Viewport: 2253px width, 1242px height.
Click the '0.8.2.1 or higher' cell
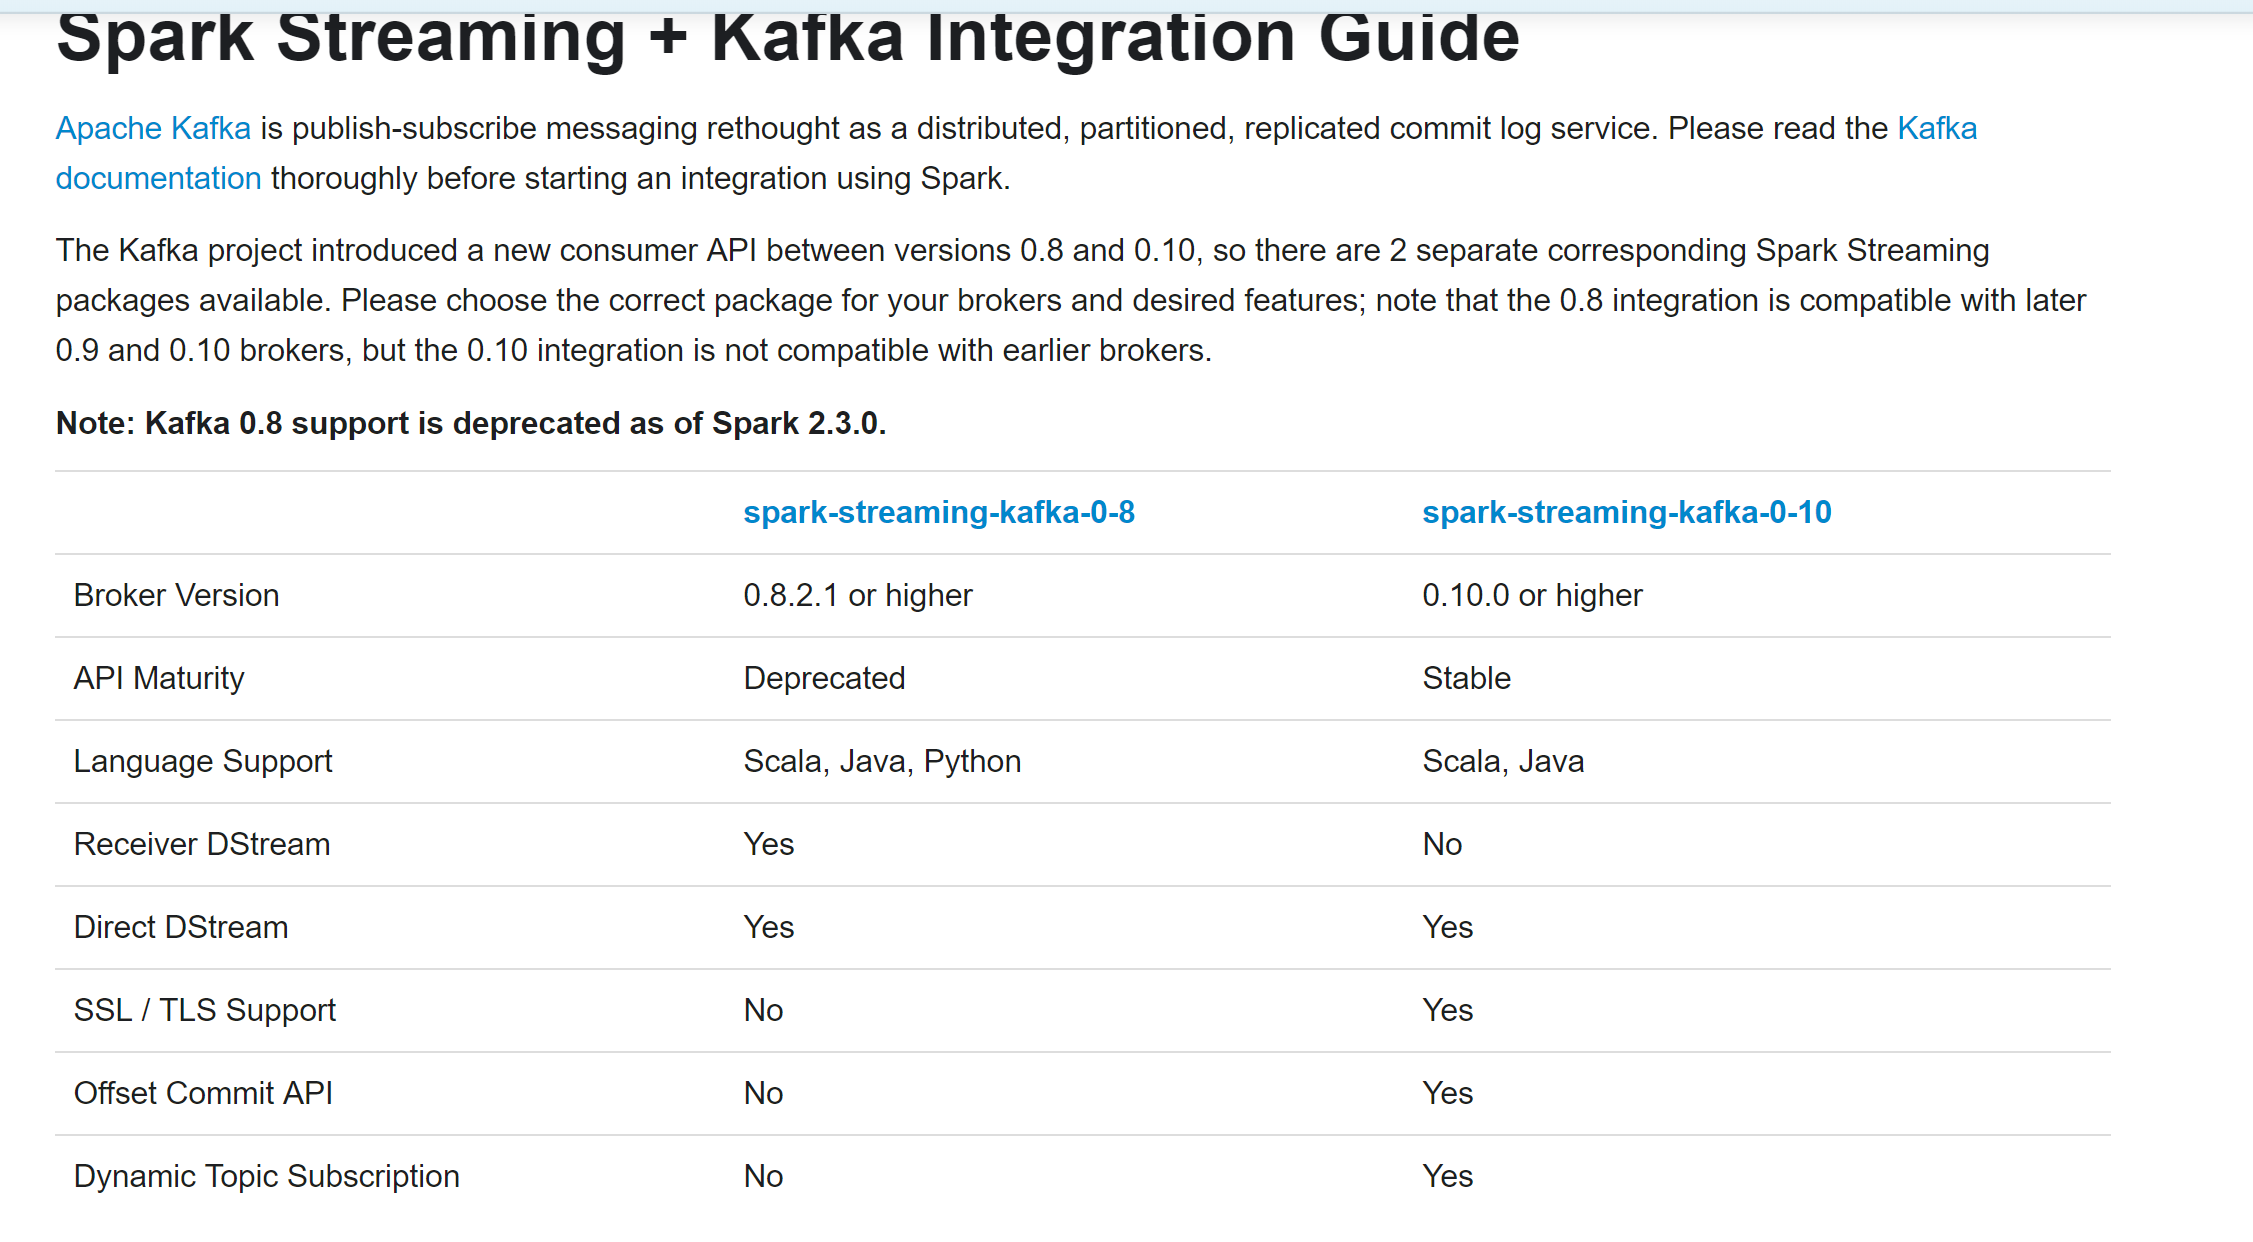(858, 595)
